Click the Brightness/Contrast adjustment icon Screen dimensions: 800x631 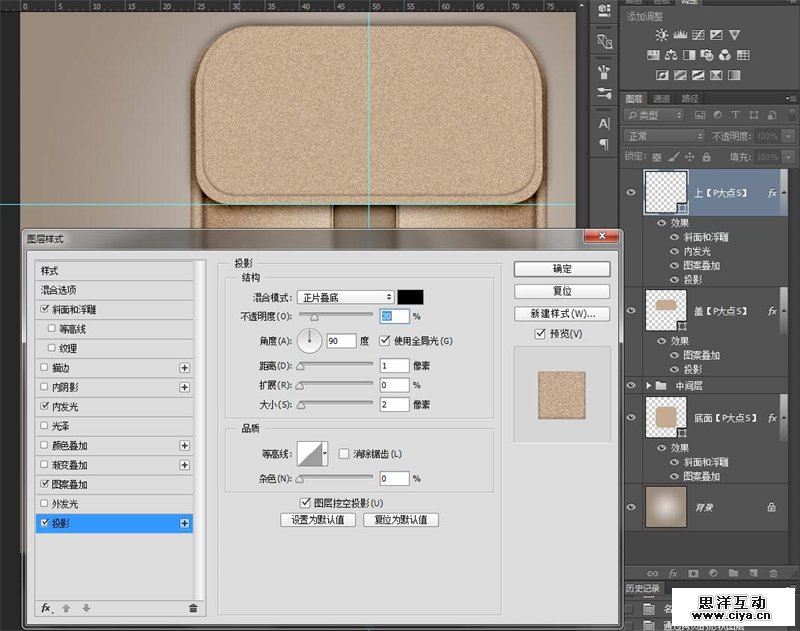pos(662,35)
